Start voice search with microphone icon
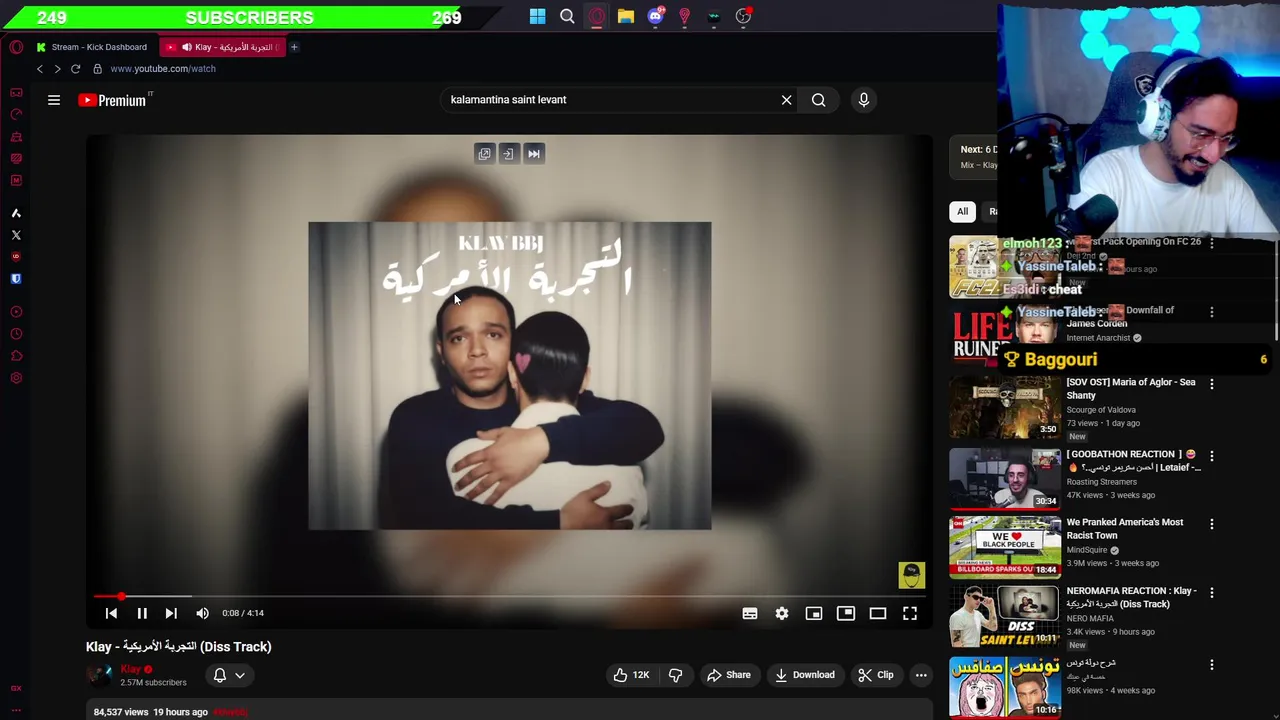Viewport: 1280px width, 720px height. tap(864, 100)
